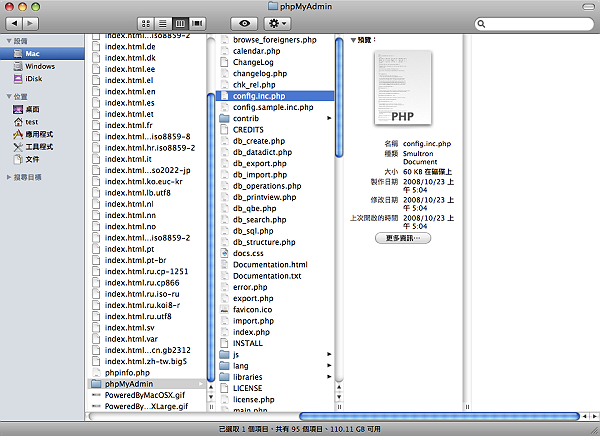
Task: Go forward with the toolbar forward arrow
Action: click(31, 24)
